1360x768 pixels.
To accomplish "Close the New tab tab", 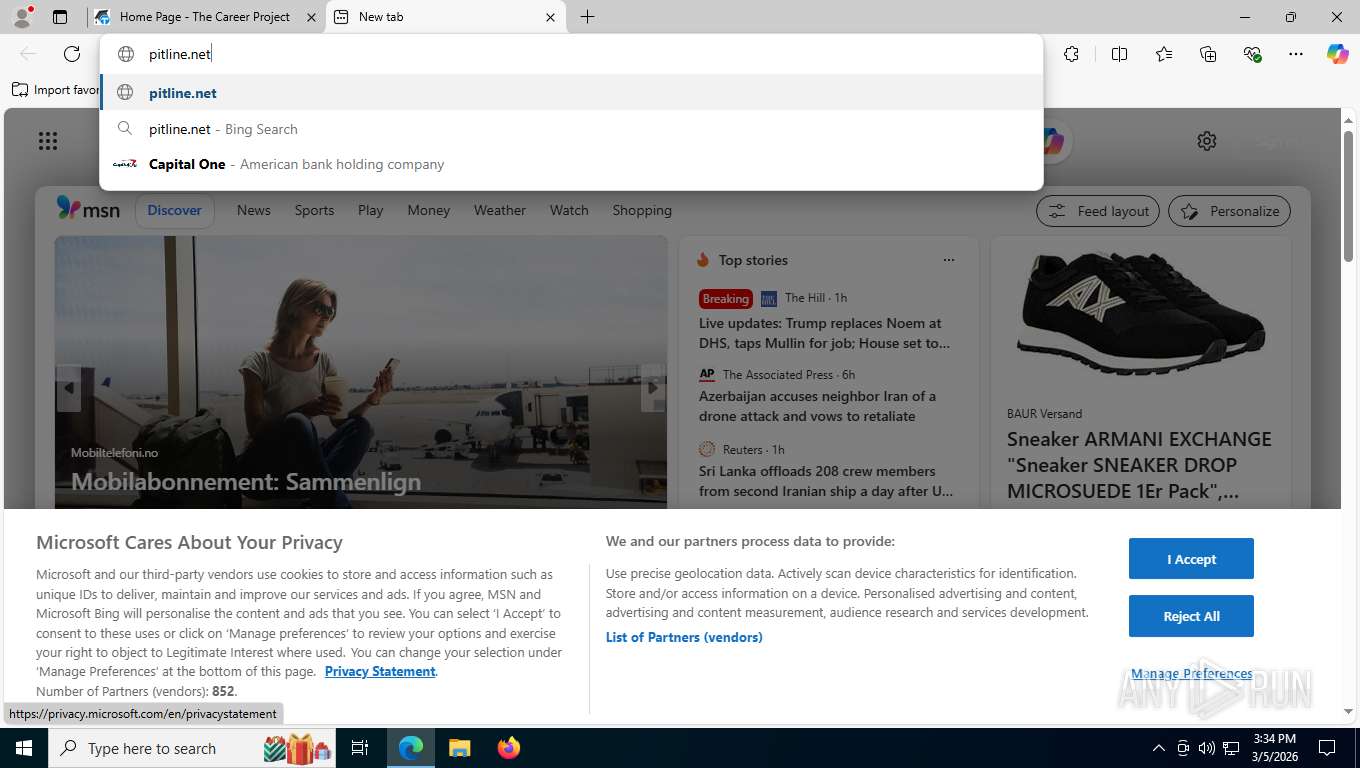I will pyautogui.click(x=550, y=17).
